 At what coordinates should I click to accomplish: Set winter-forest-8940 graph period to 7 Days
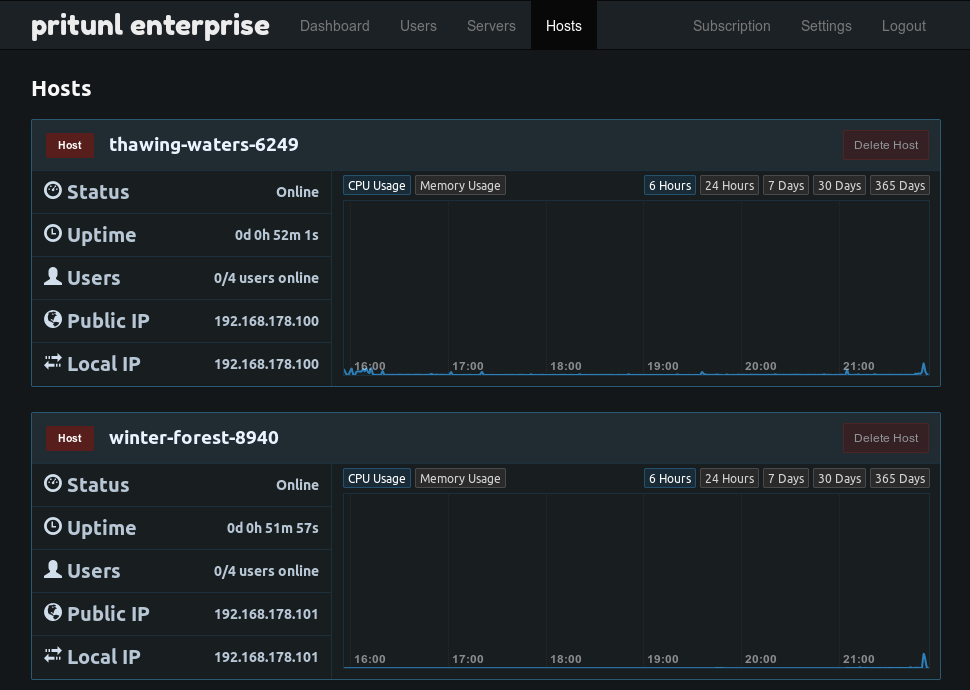pos(785,479)
